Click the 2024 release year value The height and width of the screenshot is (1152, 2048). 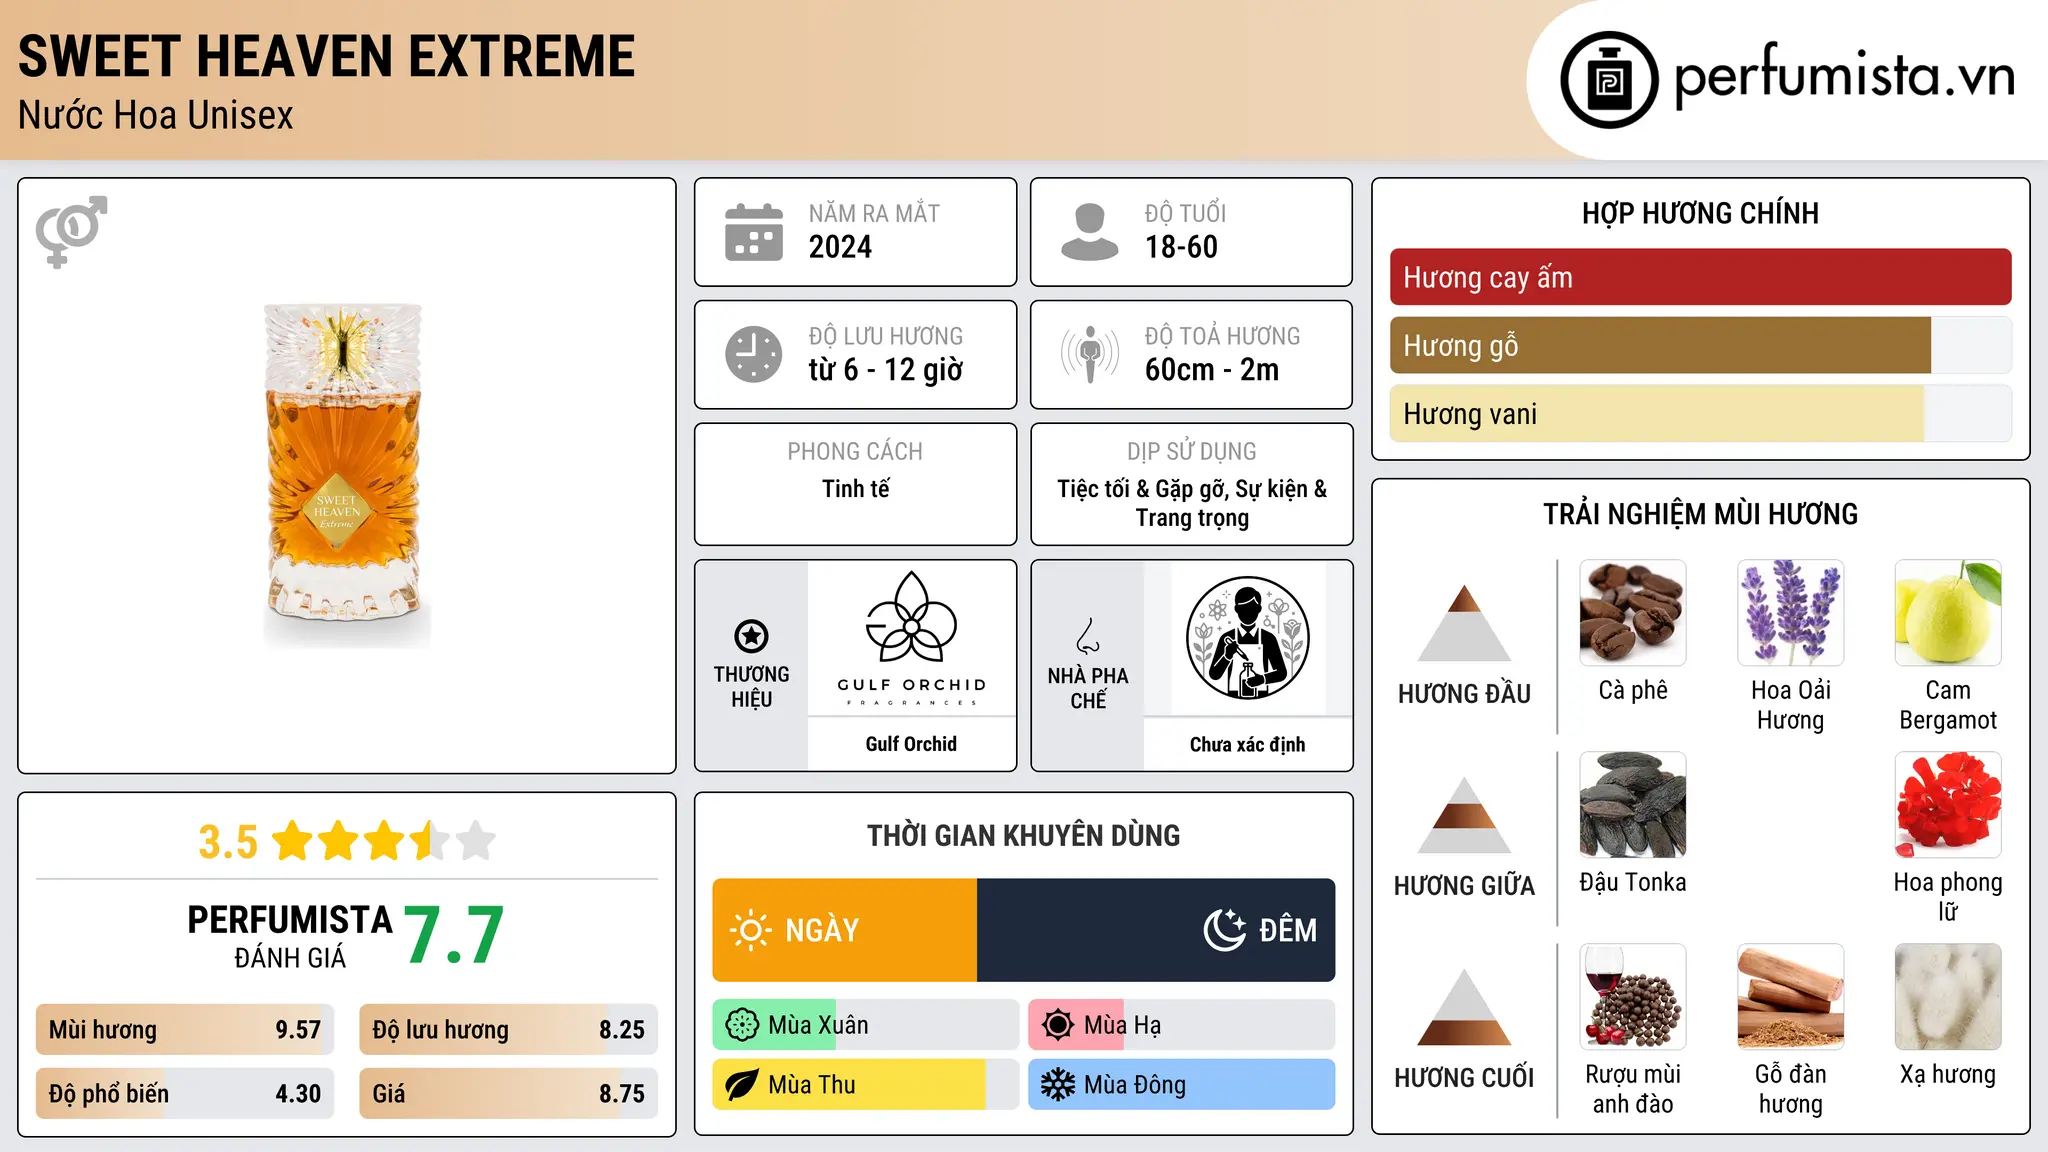(840, 247)
